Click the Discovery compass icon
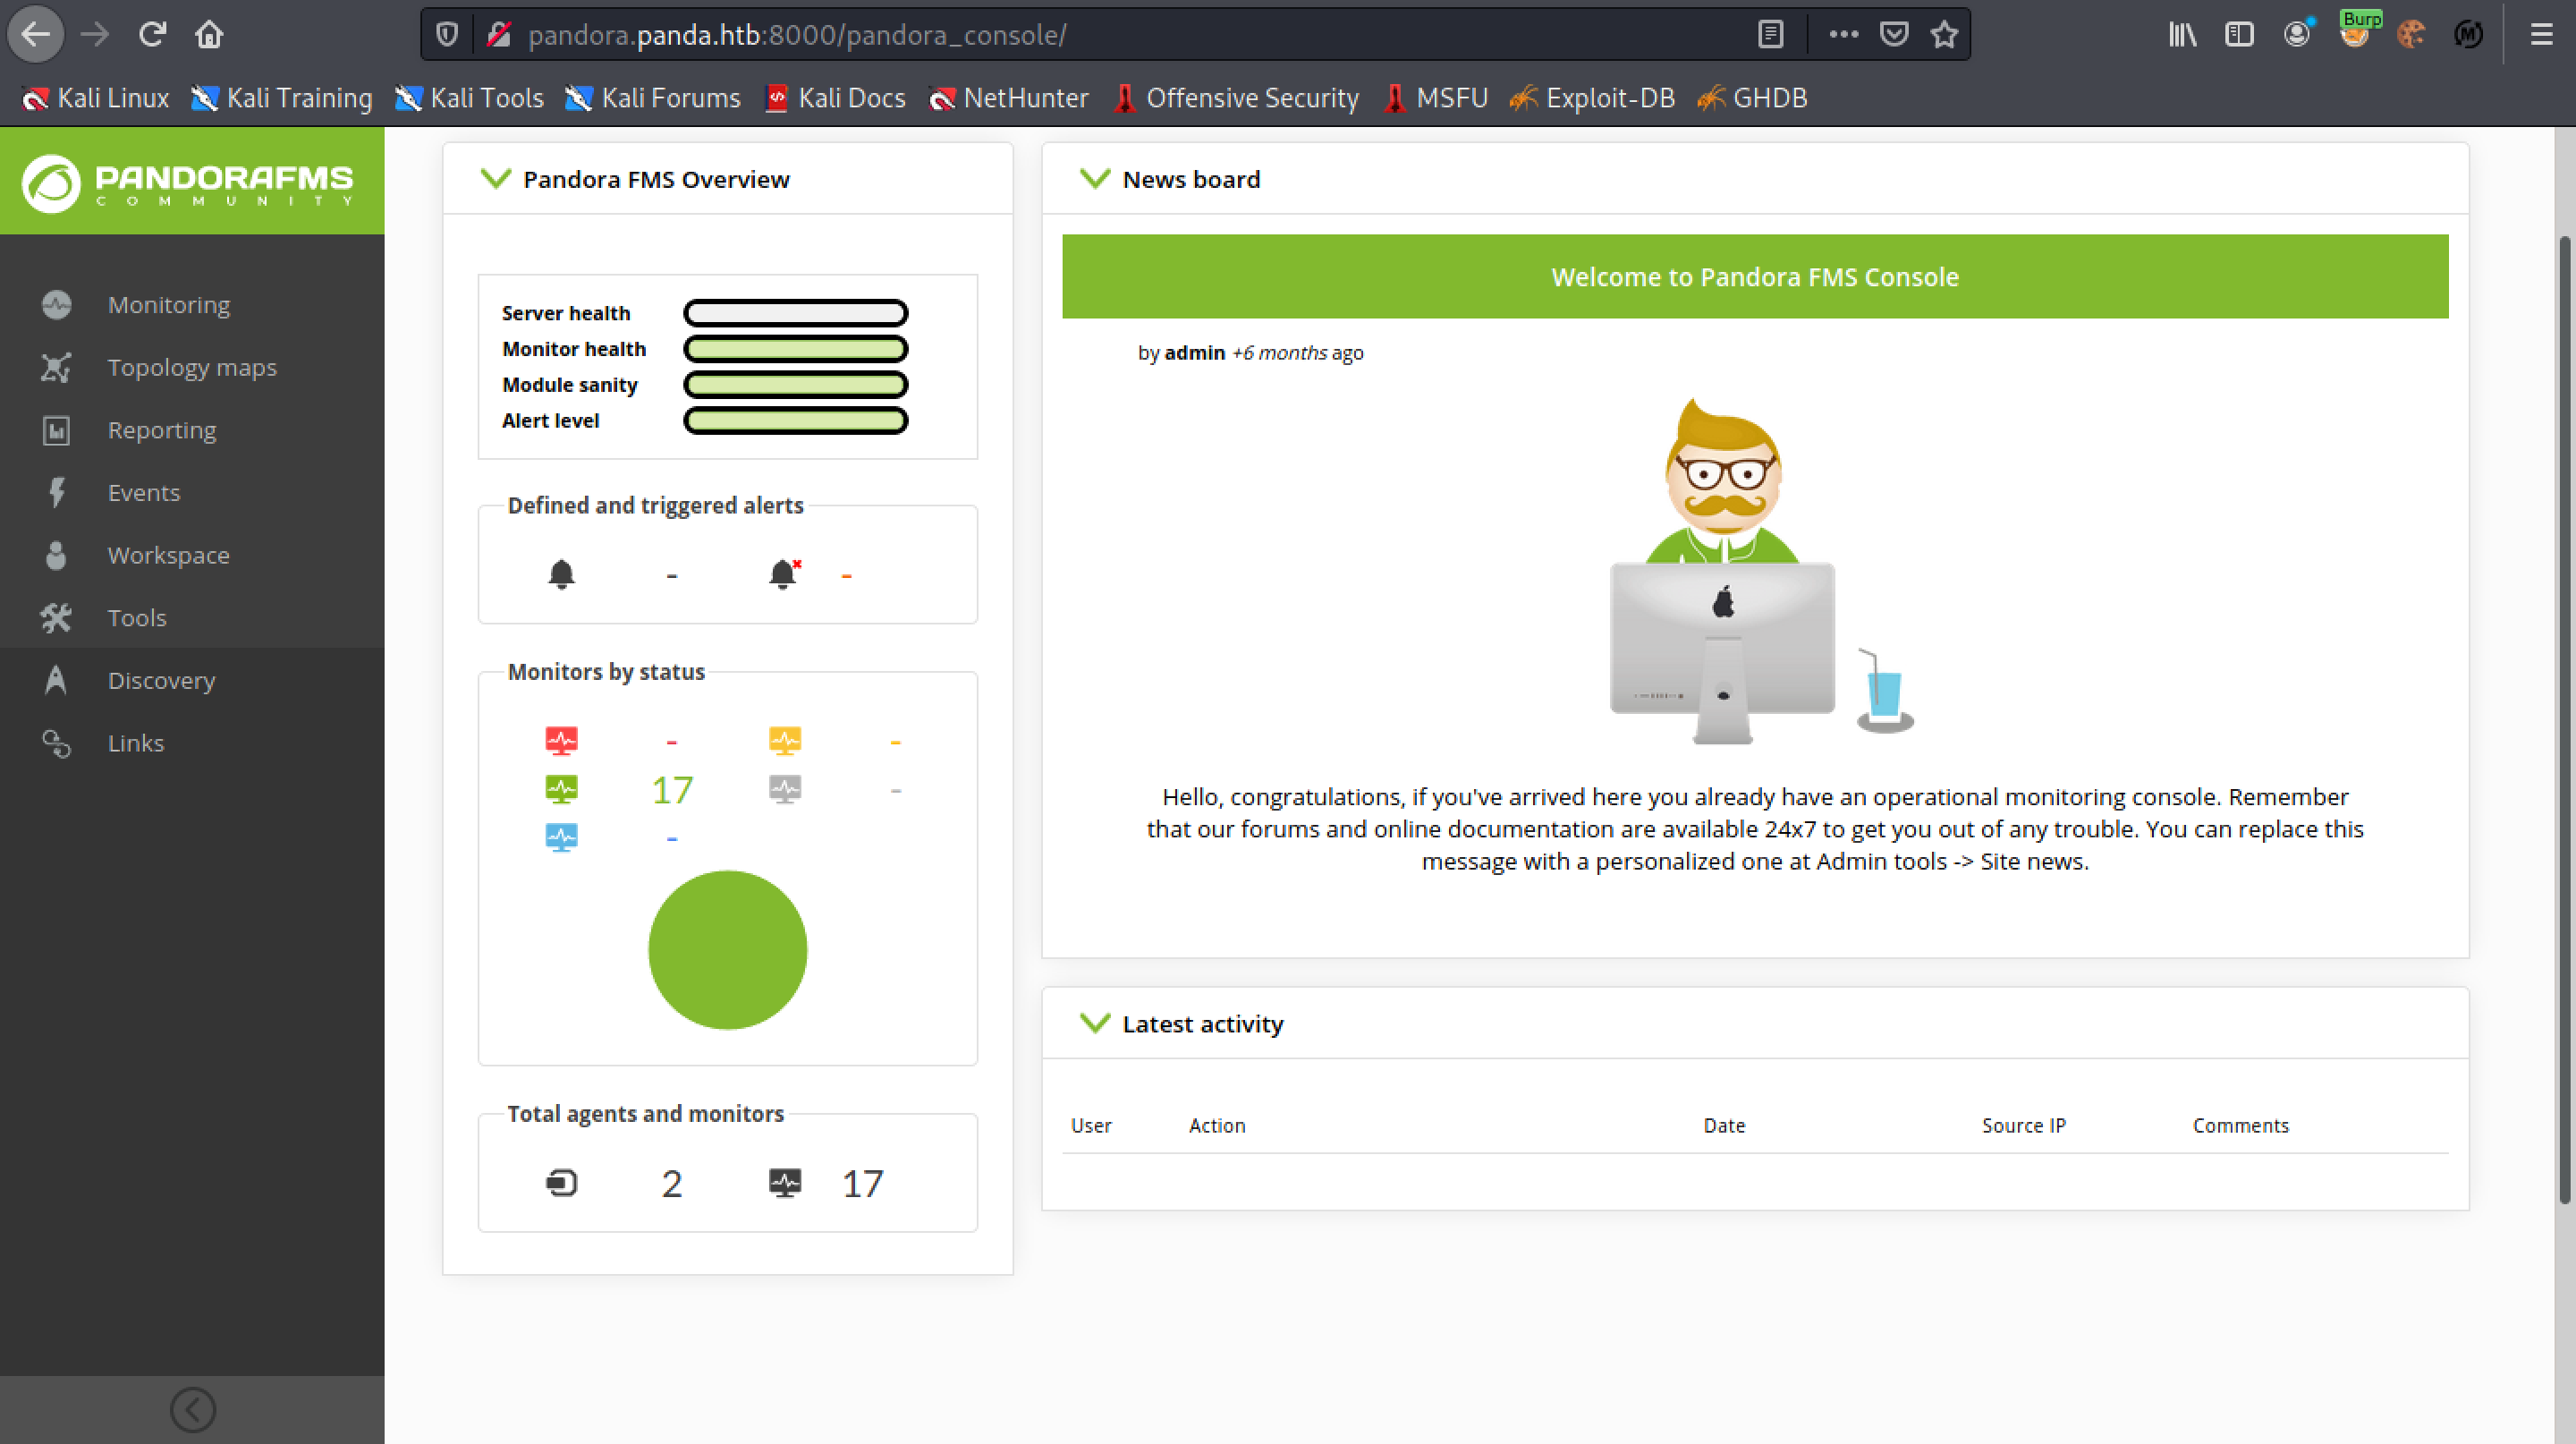This screenshot has width=2576, height=1444. click(x=56, y=680)
